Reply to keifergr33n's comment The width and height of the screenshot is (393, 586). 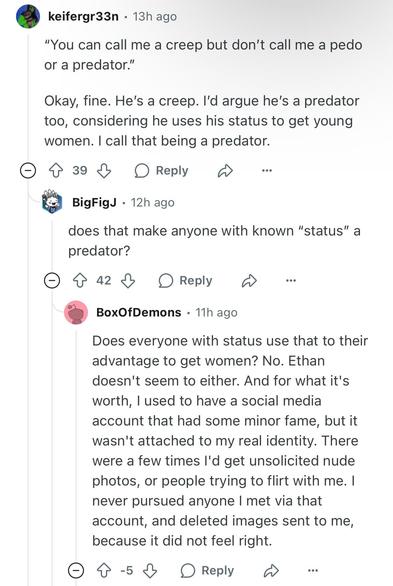[x=161, y=171]
